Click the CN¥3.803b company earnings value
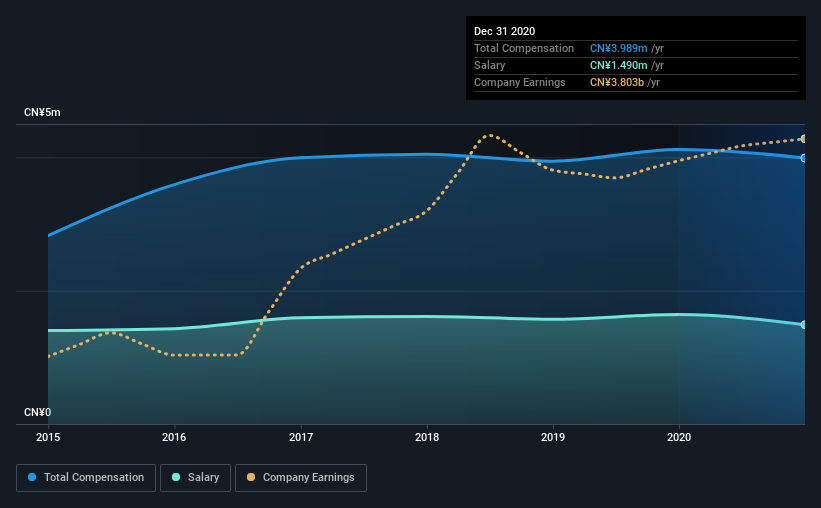Image resolution: width=821 pixels, height=508 pixels. pyautogui.click(x=617, y=82)
